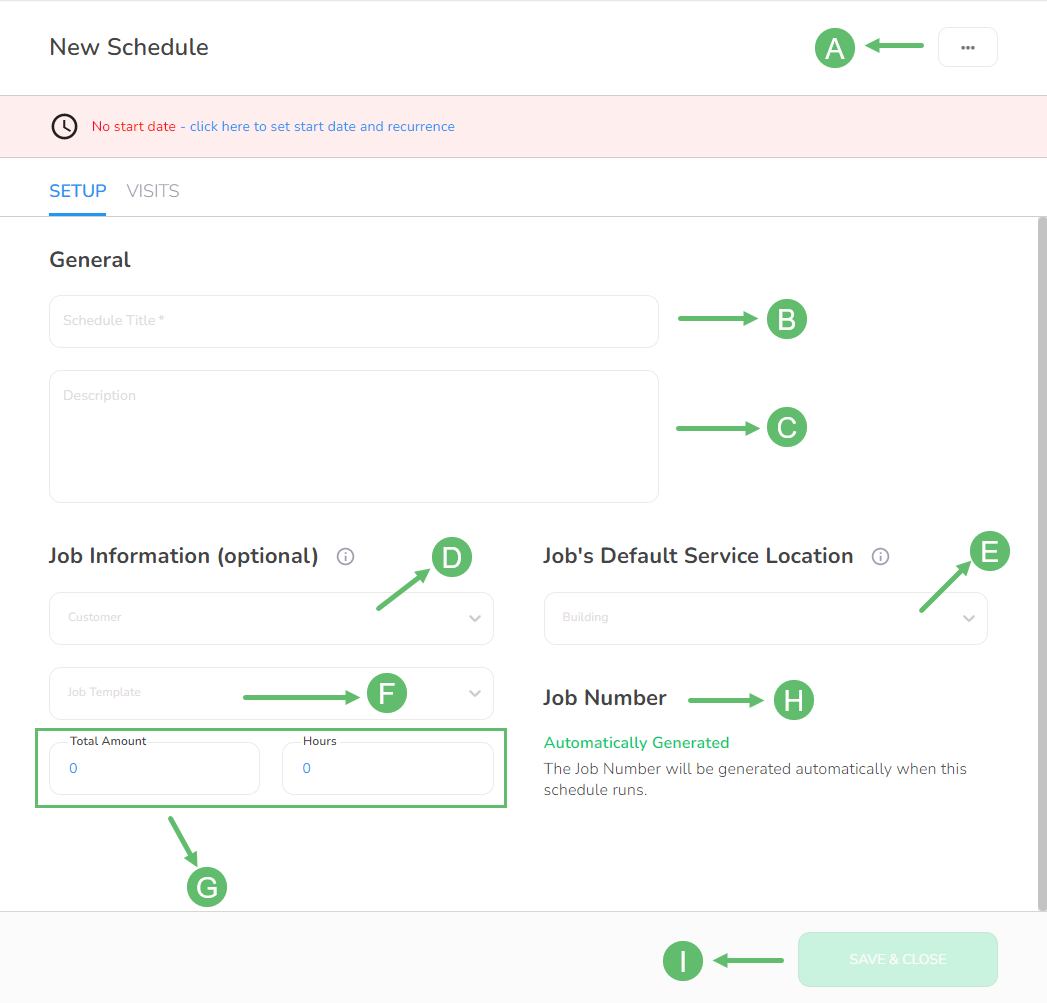Click the vertical scrollbar on the right edge
Viewport: 1047px width, 1003px height.
point(1042,563)
